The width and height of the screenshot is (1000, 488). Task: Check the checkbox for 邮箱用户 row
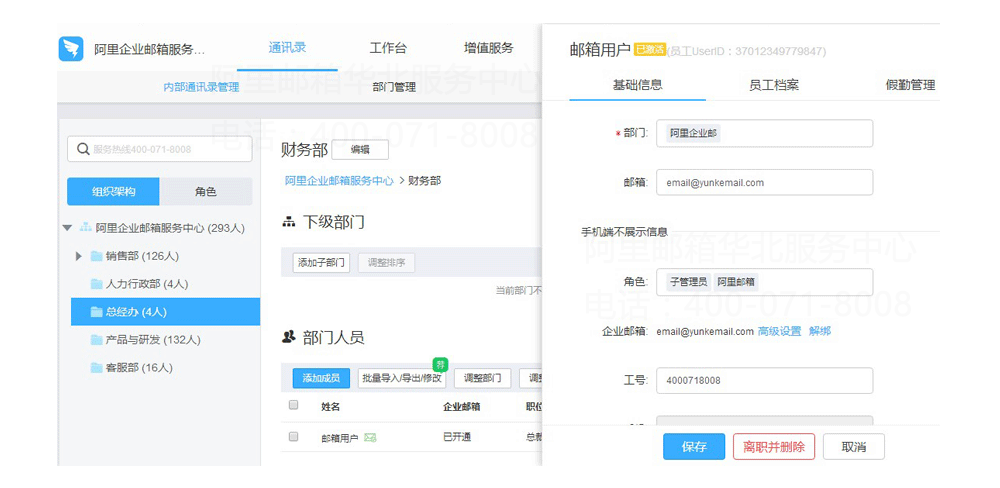(294, 437)
